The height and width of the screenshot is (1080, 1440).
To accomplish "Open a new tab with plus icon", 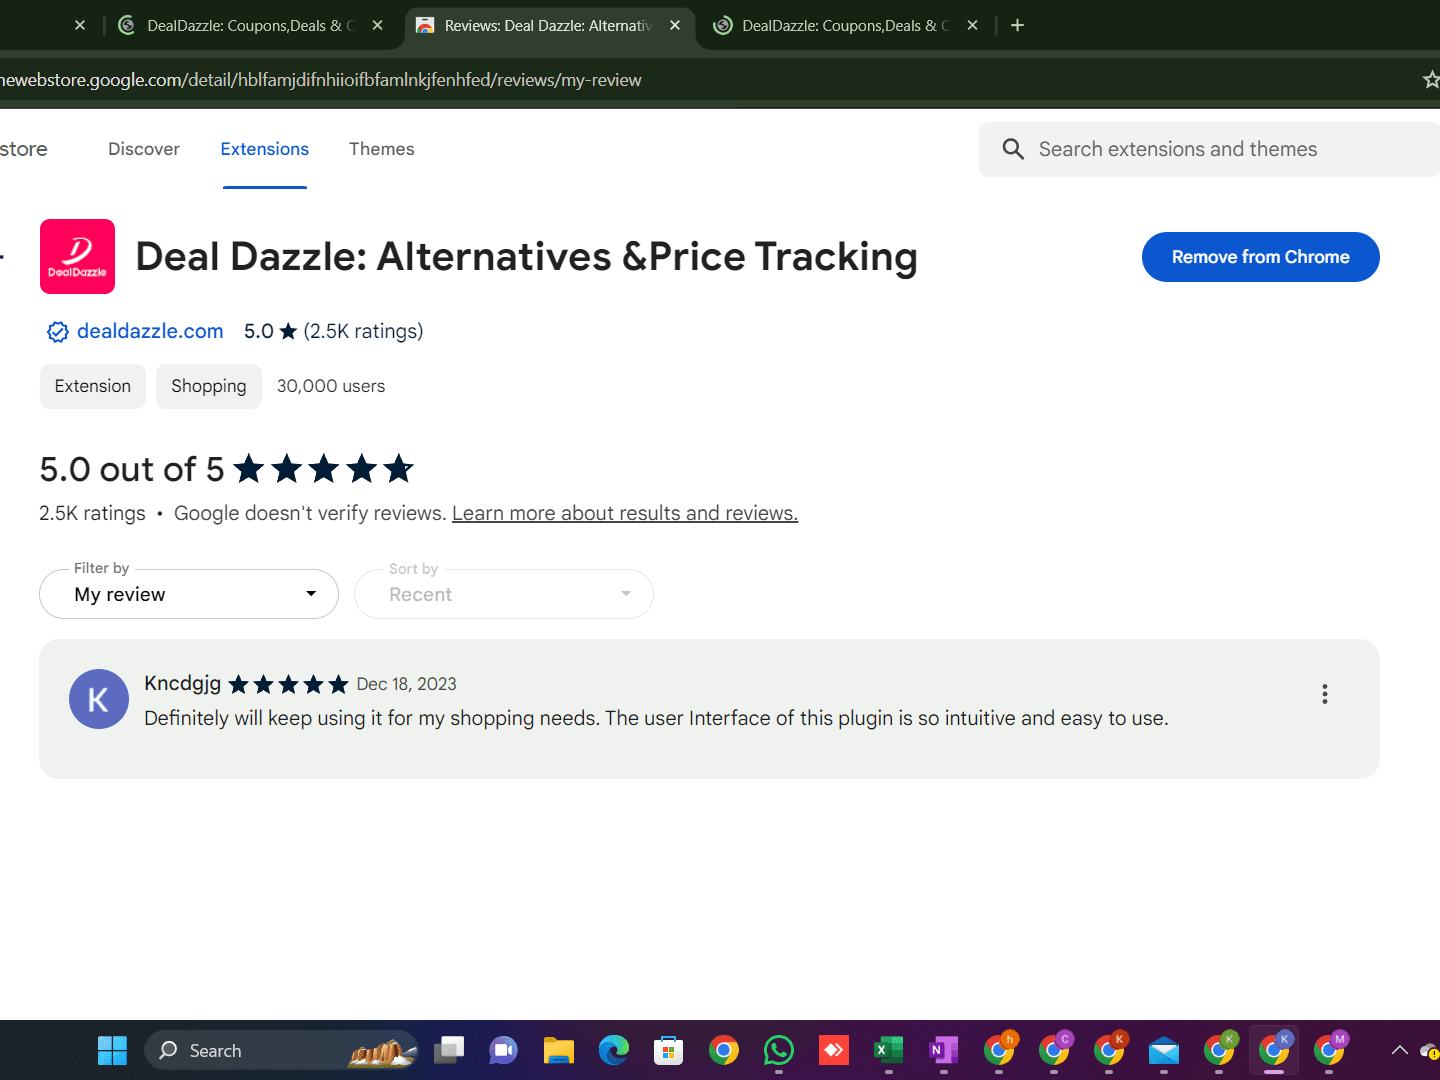I will (1017, 25).
